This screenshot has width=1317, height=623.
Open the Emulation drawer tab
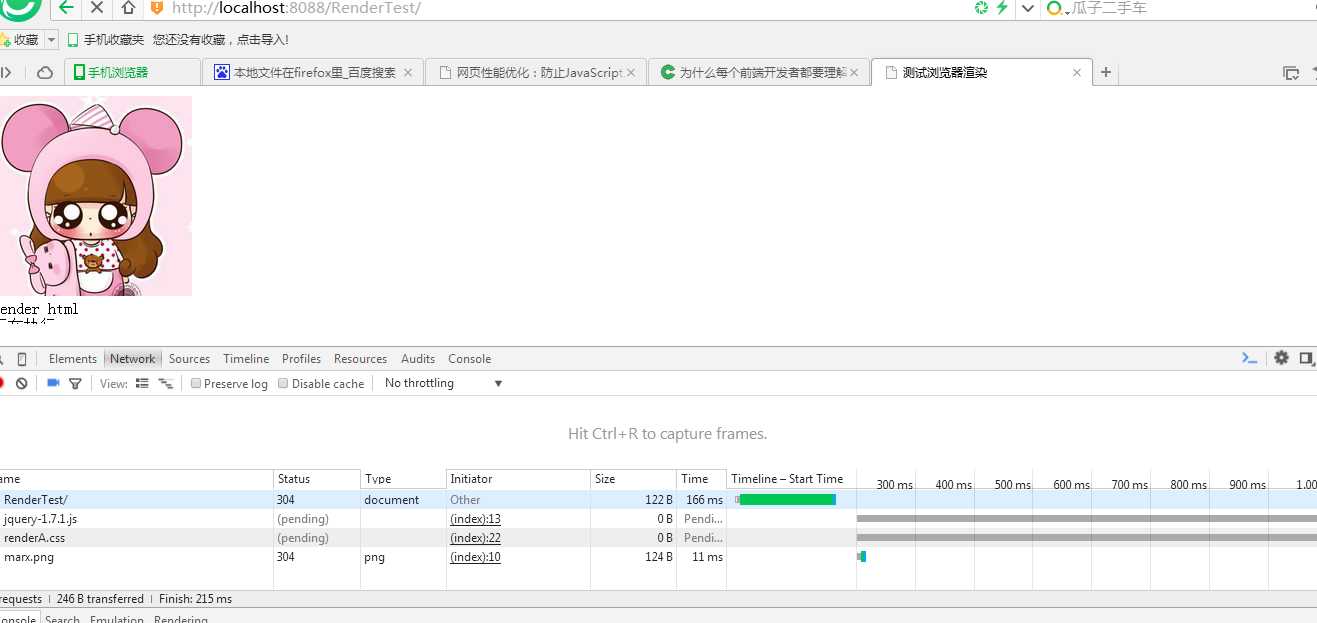pos(117,619)
